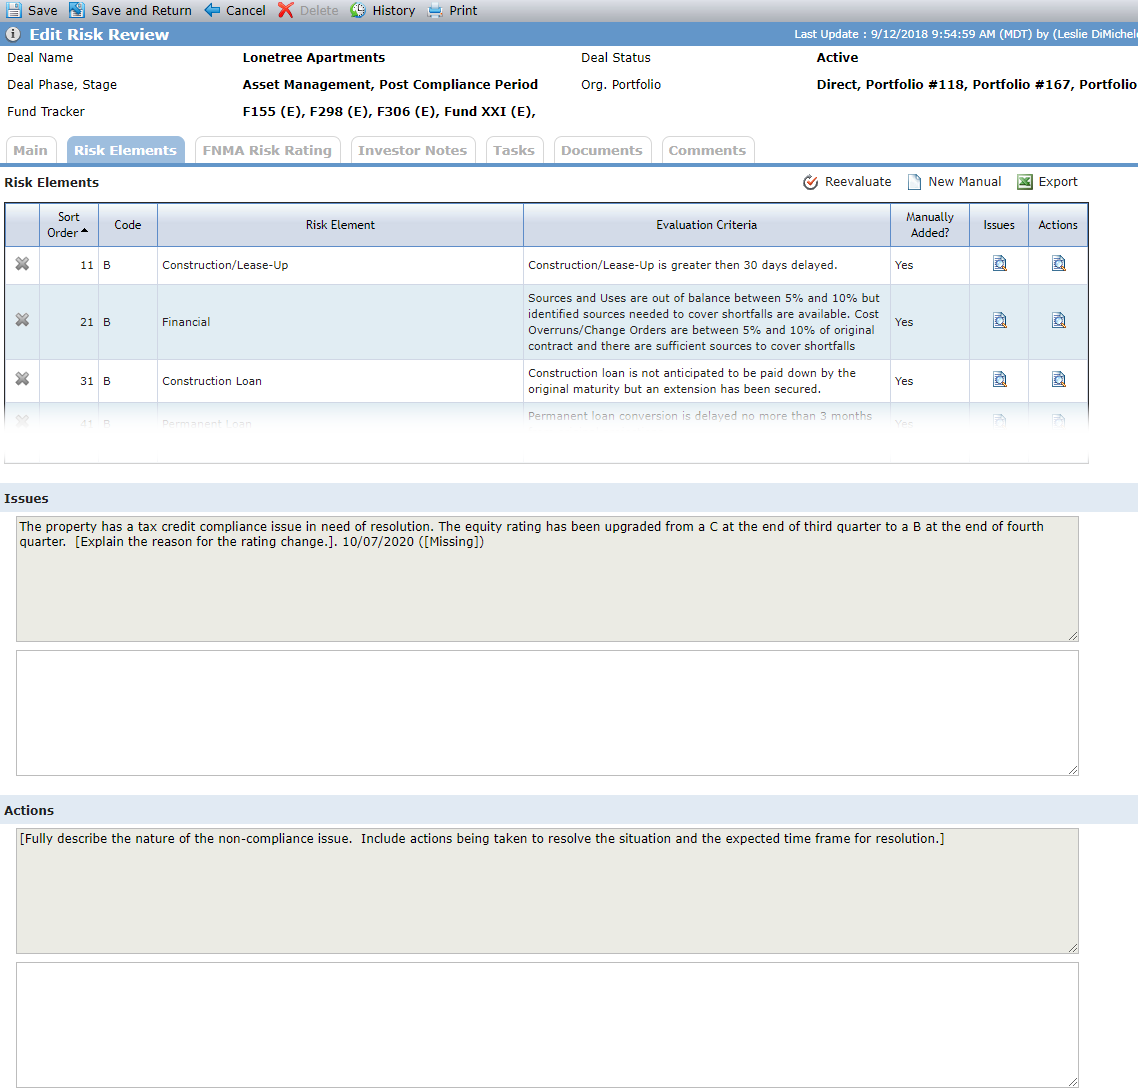Click Lonetree Apartments deal name

(314, 57)
